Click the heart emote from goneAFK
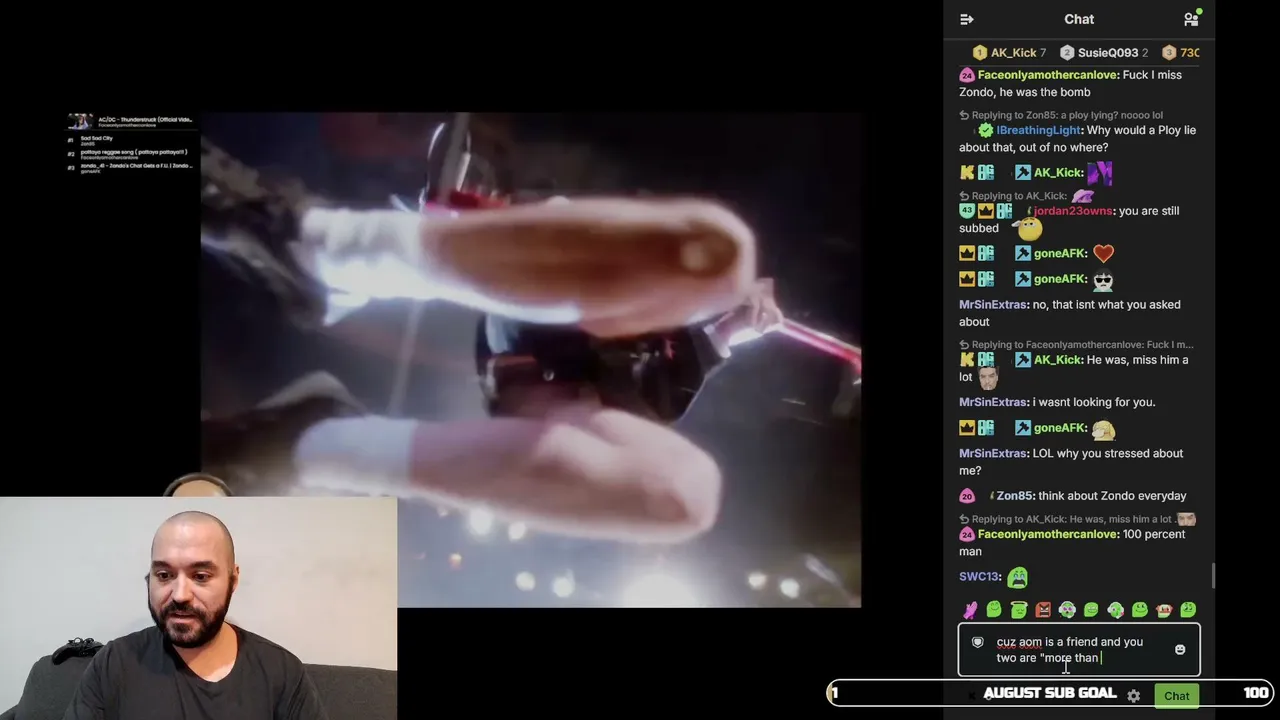Image resolution: width=1280 pixels, height=720 pixels. 1103,254
